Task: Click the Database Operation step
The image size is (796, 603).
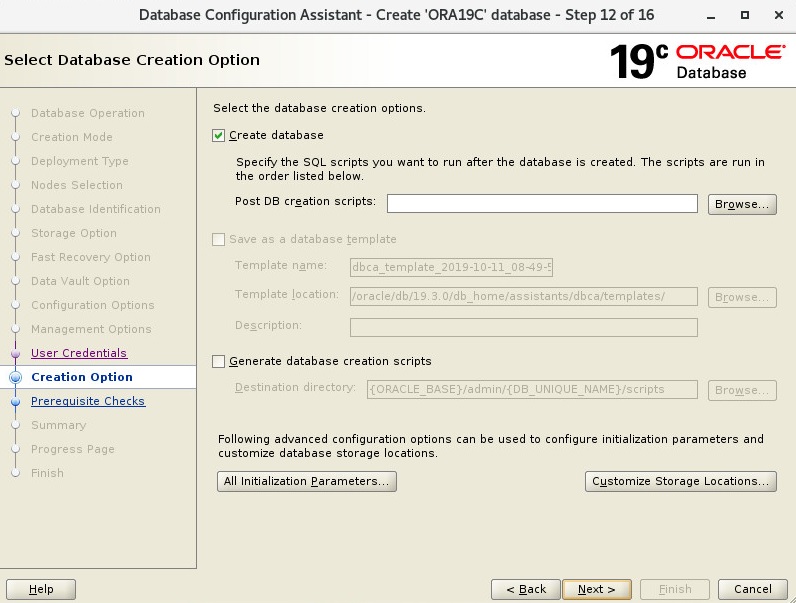Action: (88, 113)
